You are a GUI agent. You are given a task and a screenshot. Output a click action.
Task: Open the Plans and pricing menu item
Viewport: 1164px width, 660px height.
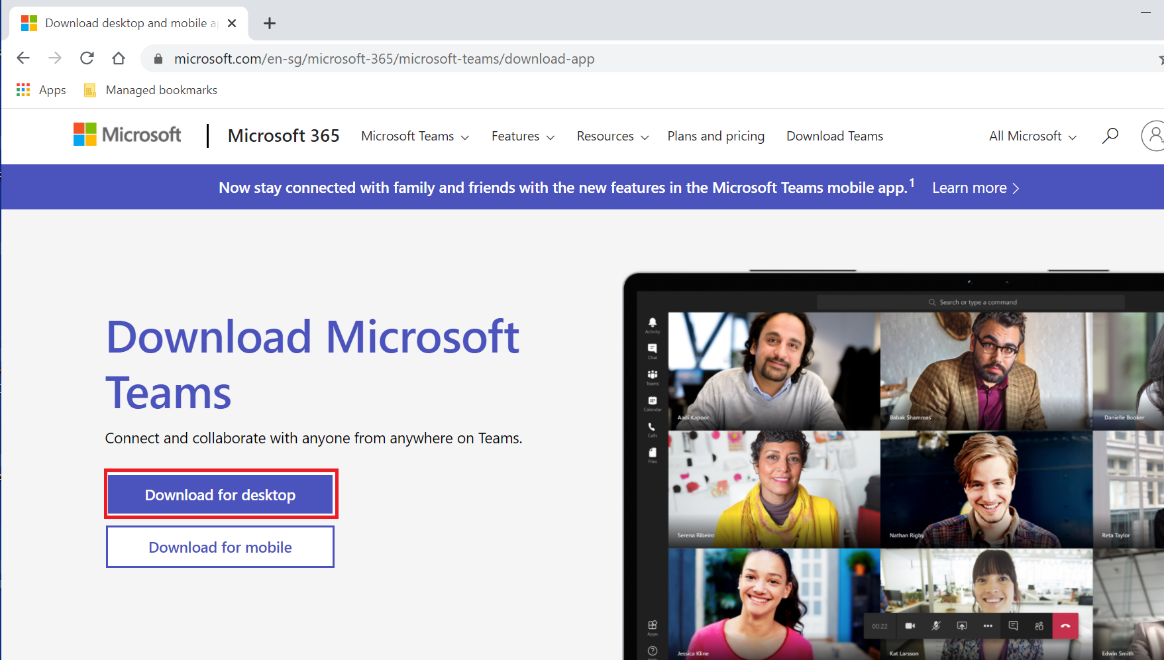(x=716, y=137)
